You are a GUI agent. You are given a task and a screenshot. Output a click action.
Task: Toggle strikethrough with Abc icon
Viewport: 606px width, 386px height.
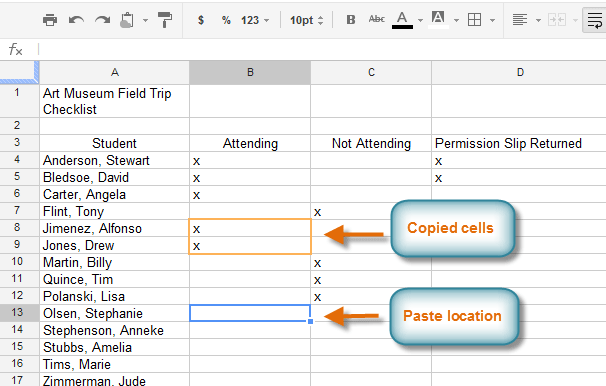[x=376, y=19]
